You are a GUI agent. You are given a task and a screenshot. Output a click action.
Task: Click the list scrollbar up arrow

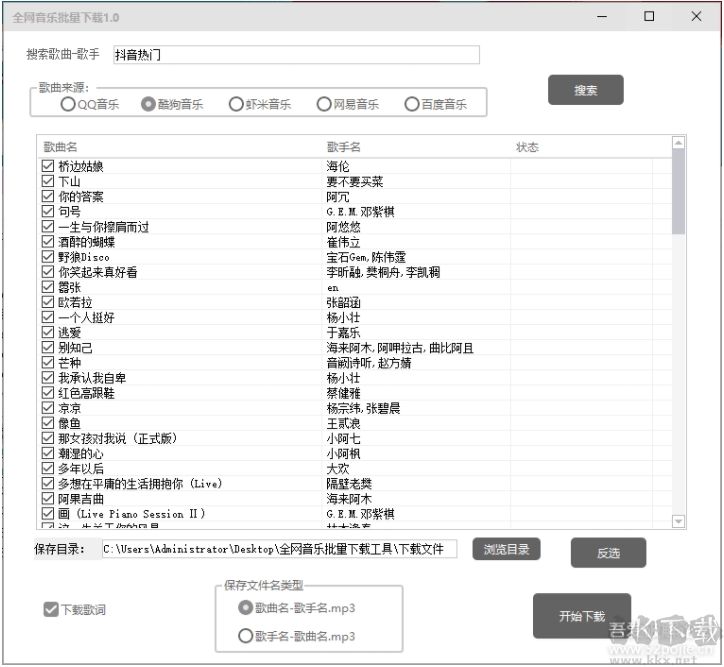(x=678, y=143)
